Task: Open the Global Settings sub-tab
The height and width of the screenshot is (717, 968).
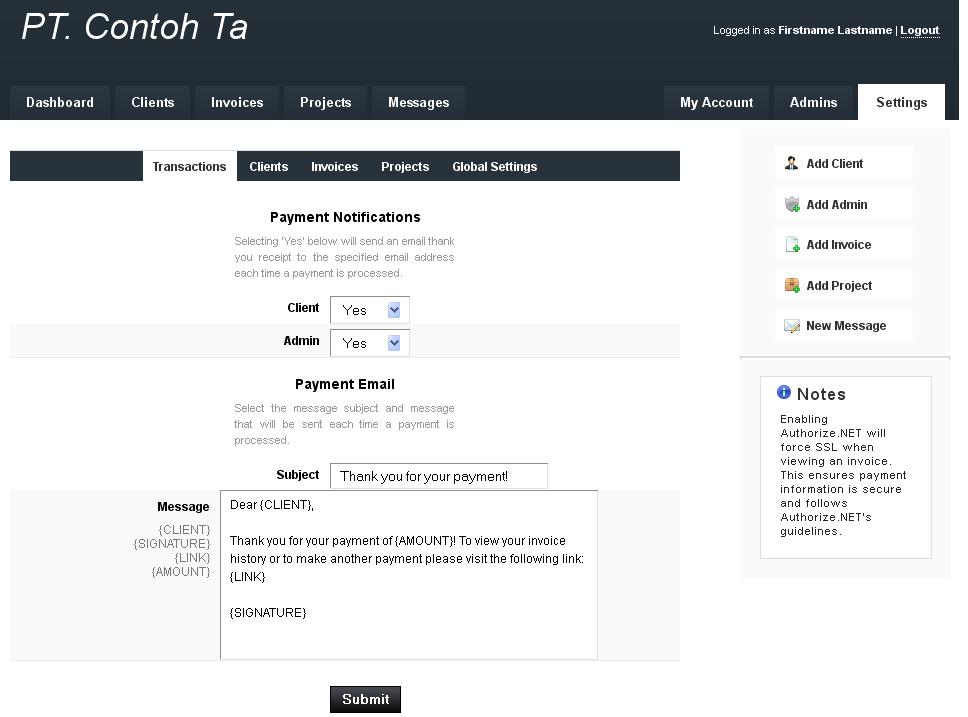Action: pos(494,167)
